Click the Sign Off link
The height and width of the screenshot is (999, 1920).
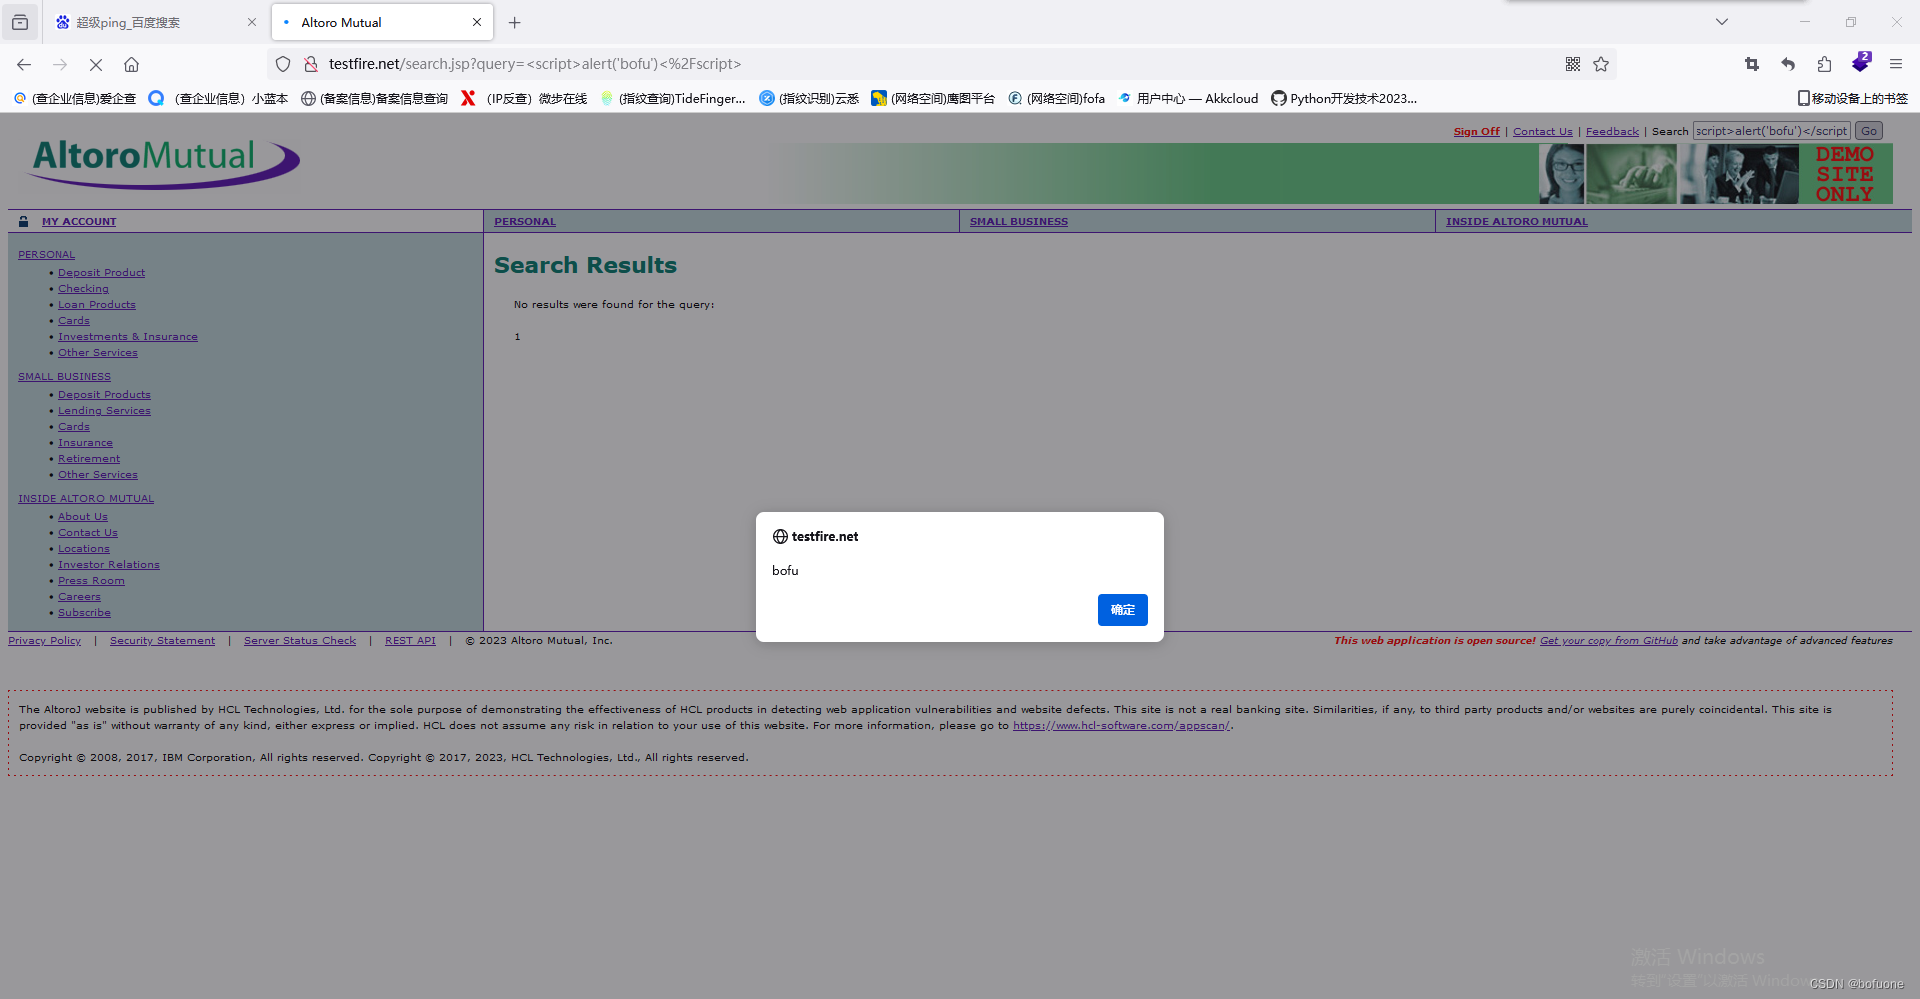1476,132
